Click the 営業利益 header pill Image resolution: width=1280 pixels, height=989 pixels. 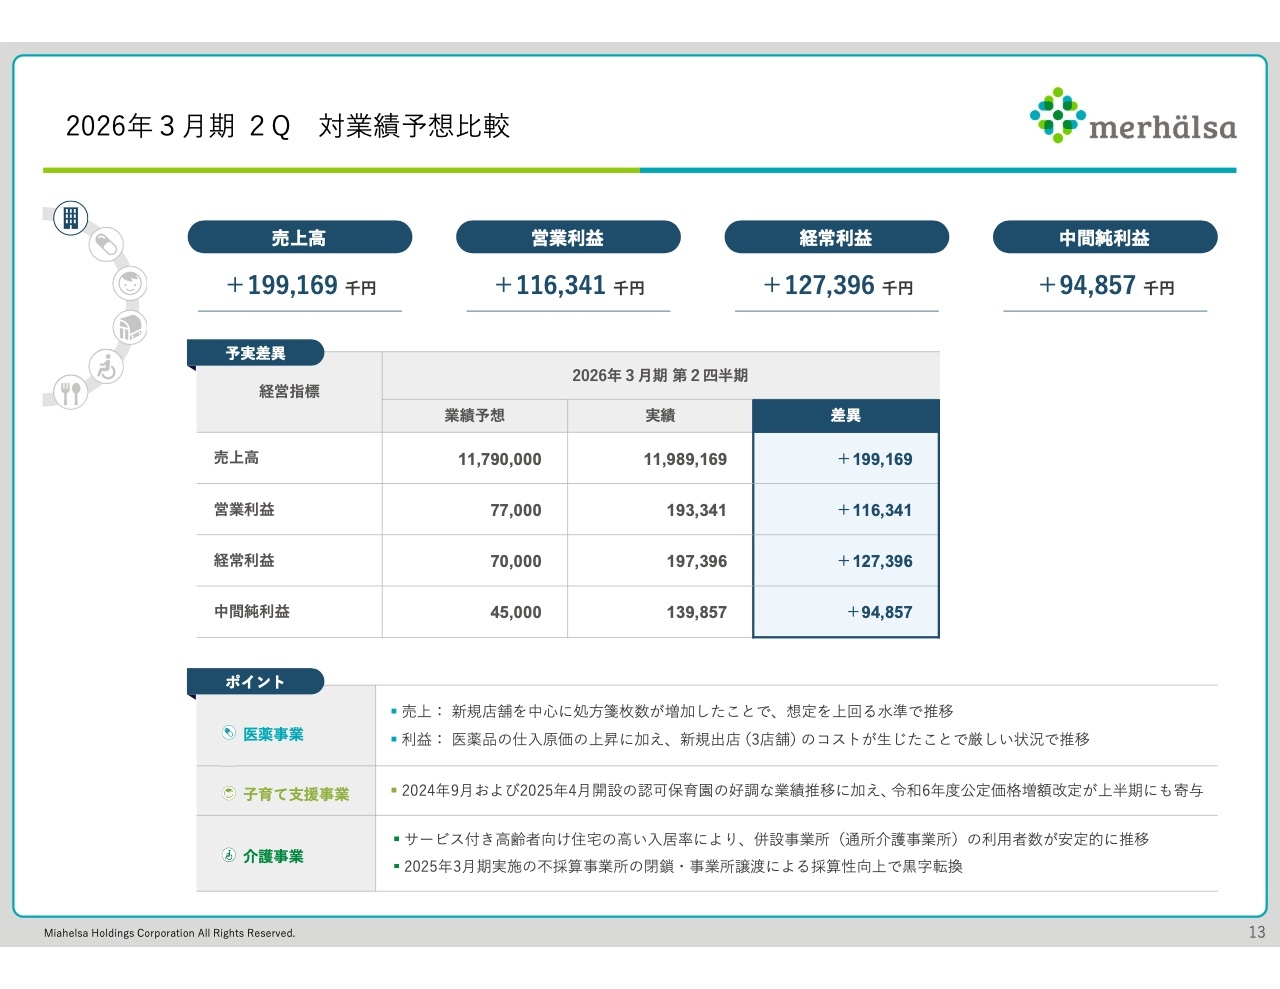click(x=568, y=238)
